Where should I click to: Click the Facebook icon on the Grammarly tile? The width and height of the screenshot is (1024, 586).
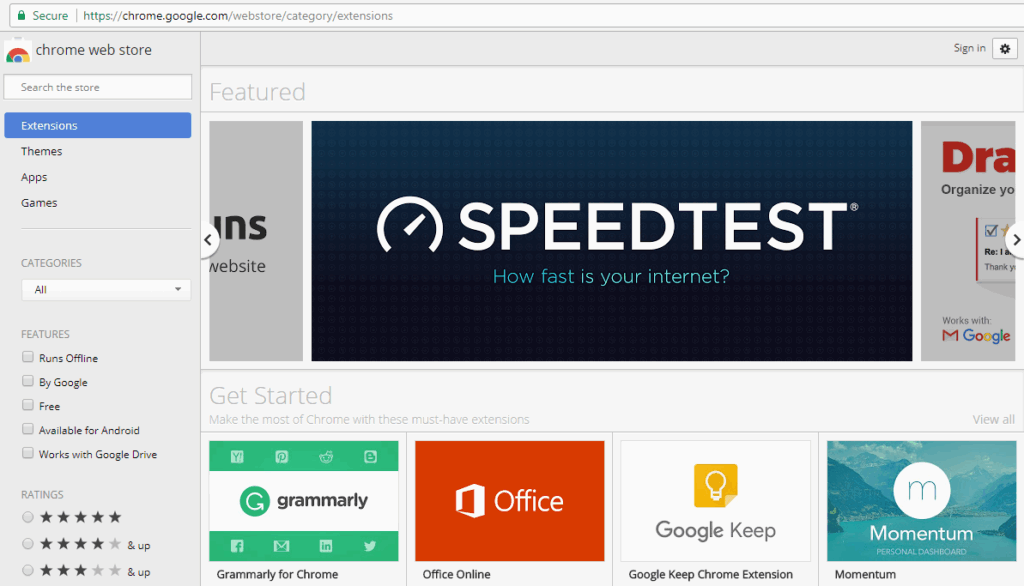237,545
